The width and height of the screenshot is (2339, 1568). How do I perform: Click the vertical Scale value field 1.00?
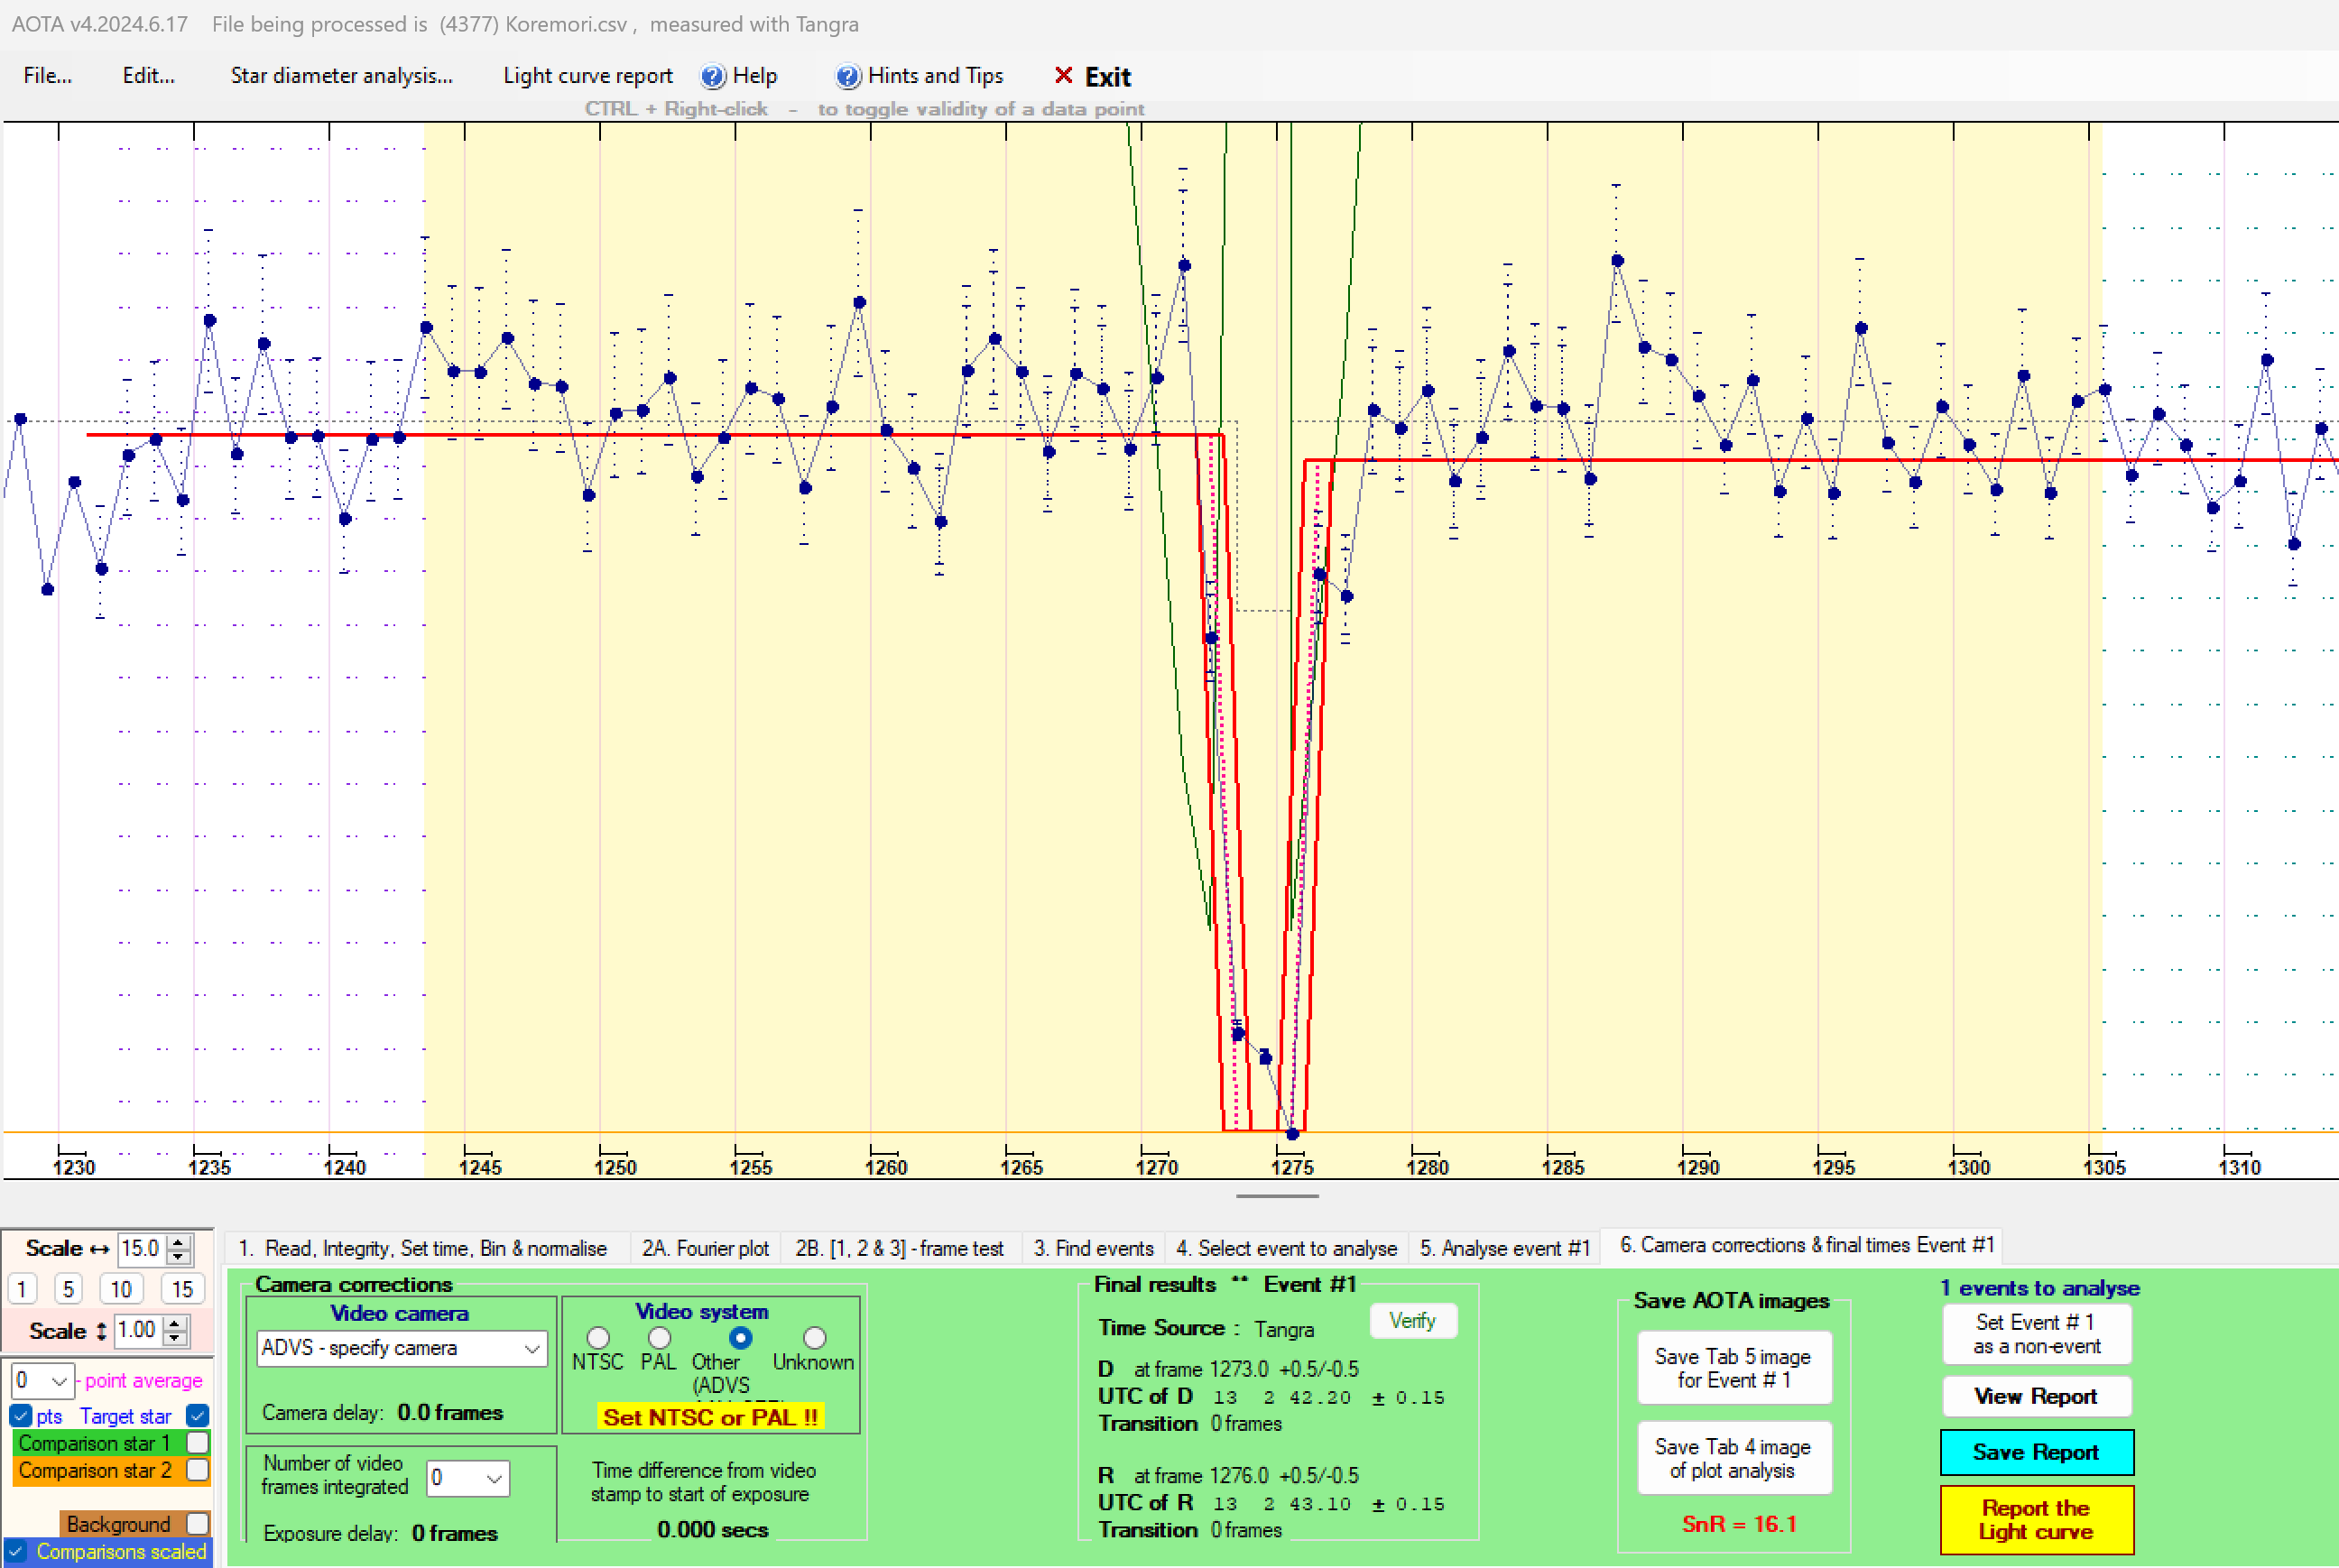pyautogui.click(x=139, y=1330)
